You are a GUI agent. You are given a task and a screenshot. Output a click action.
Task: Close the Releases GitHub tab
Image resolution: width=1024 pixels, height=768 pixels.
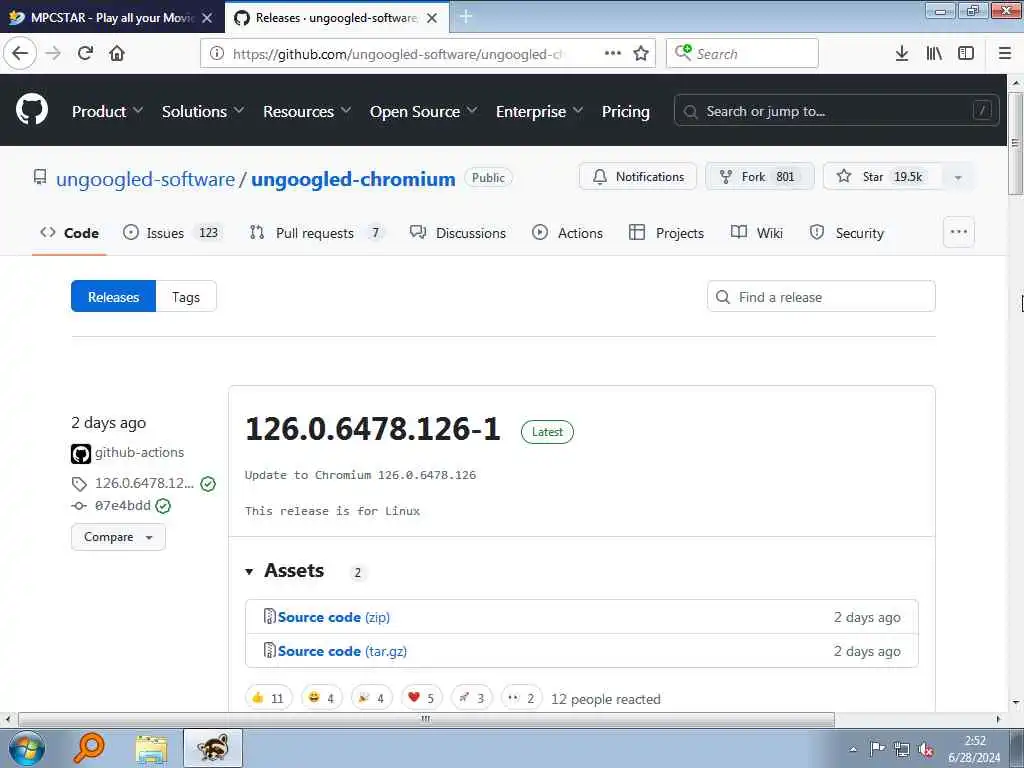(x=432, y=18)
